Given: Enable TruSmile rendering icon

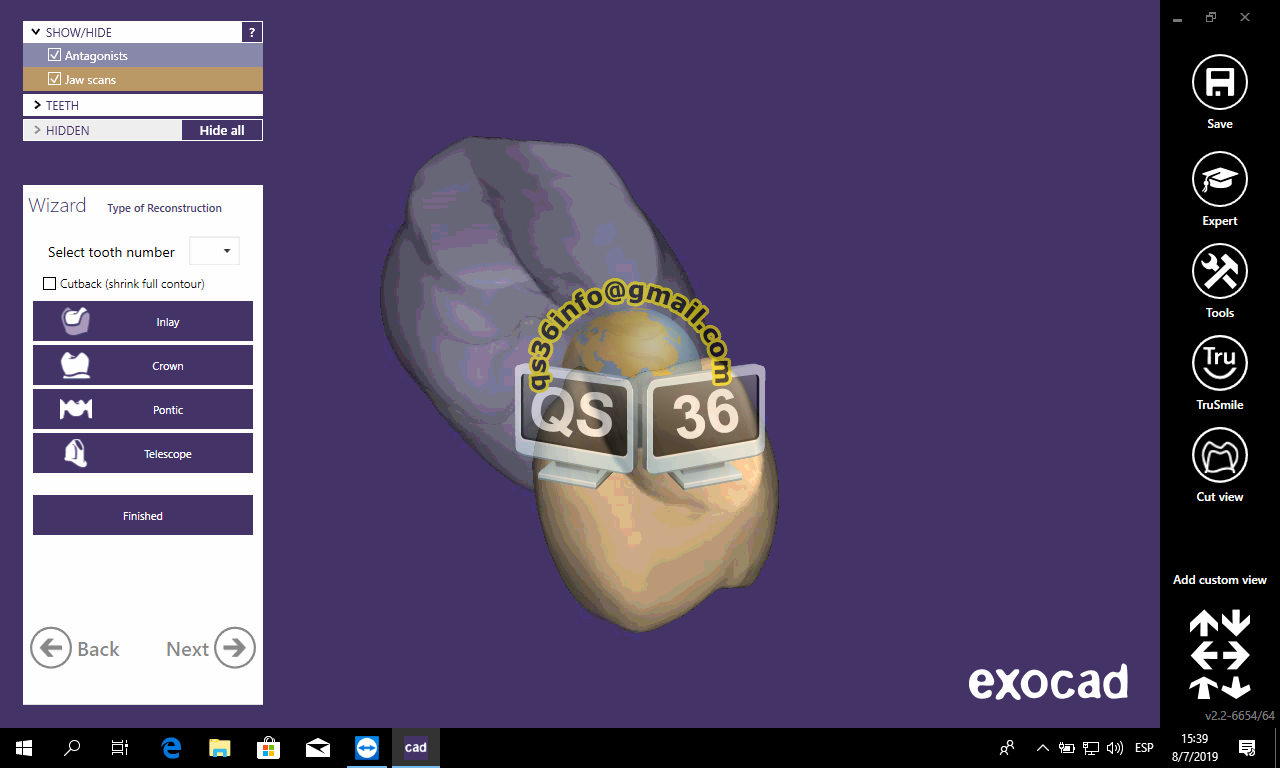Looking at the screenshot, I should [x=1219, y=363].
